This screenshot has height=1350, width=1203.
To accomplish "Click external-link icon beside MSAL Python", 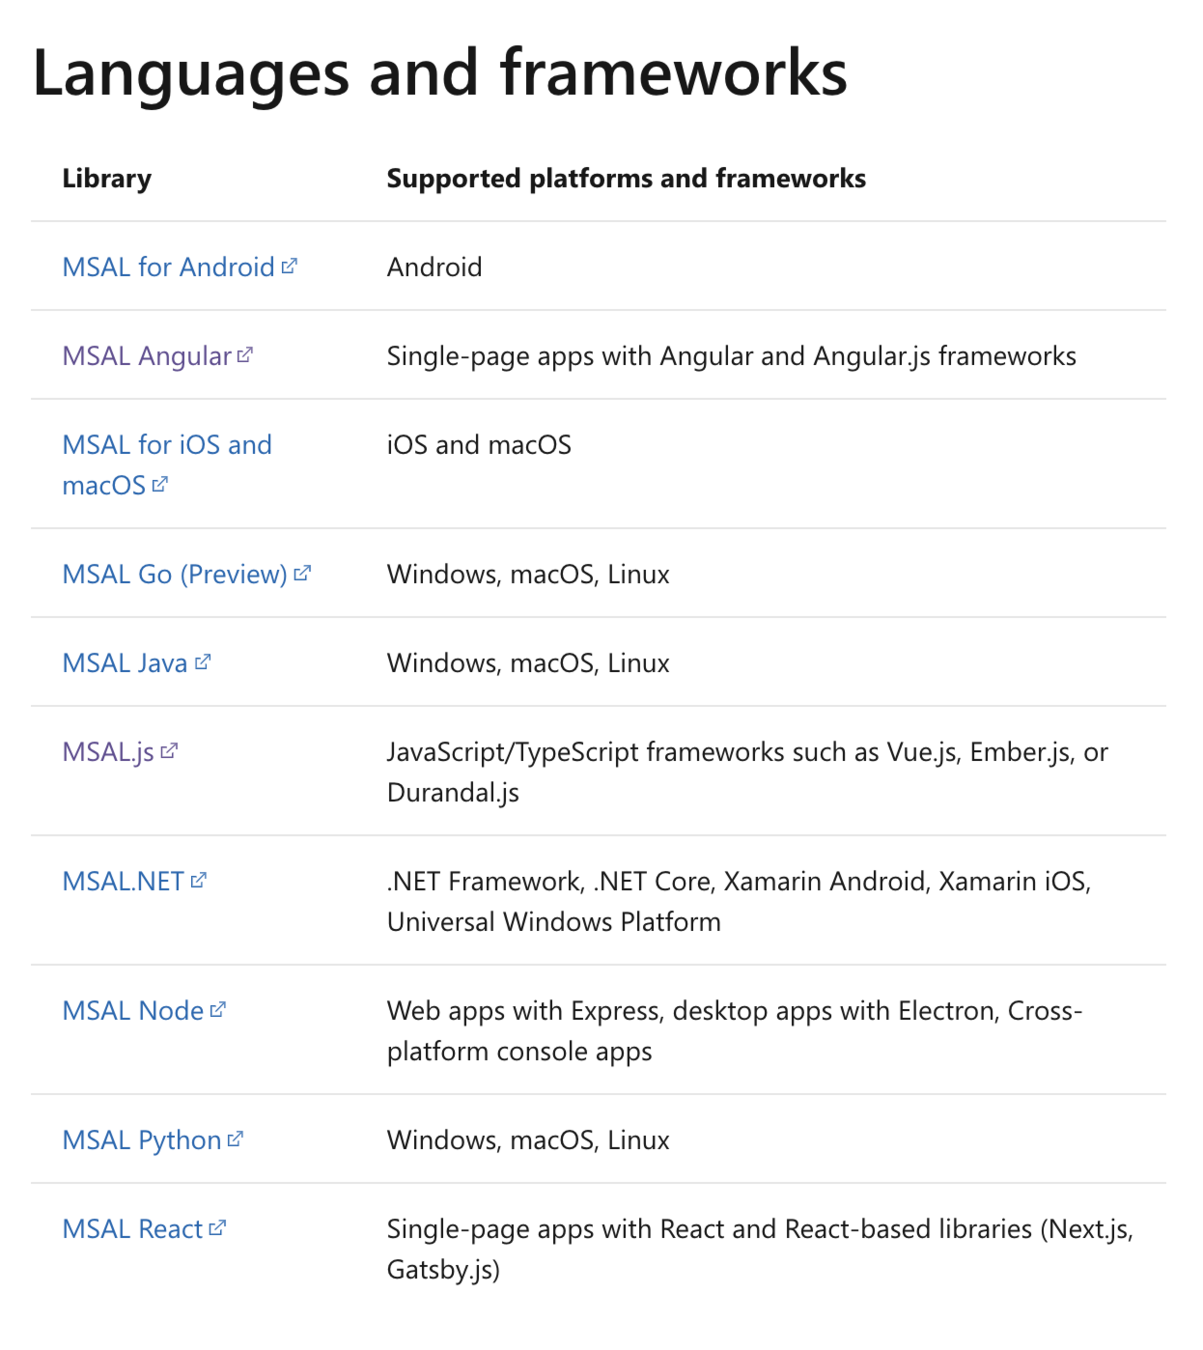I will pyautogui.click(x=235, y=1139).
